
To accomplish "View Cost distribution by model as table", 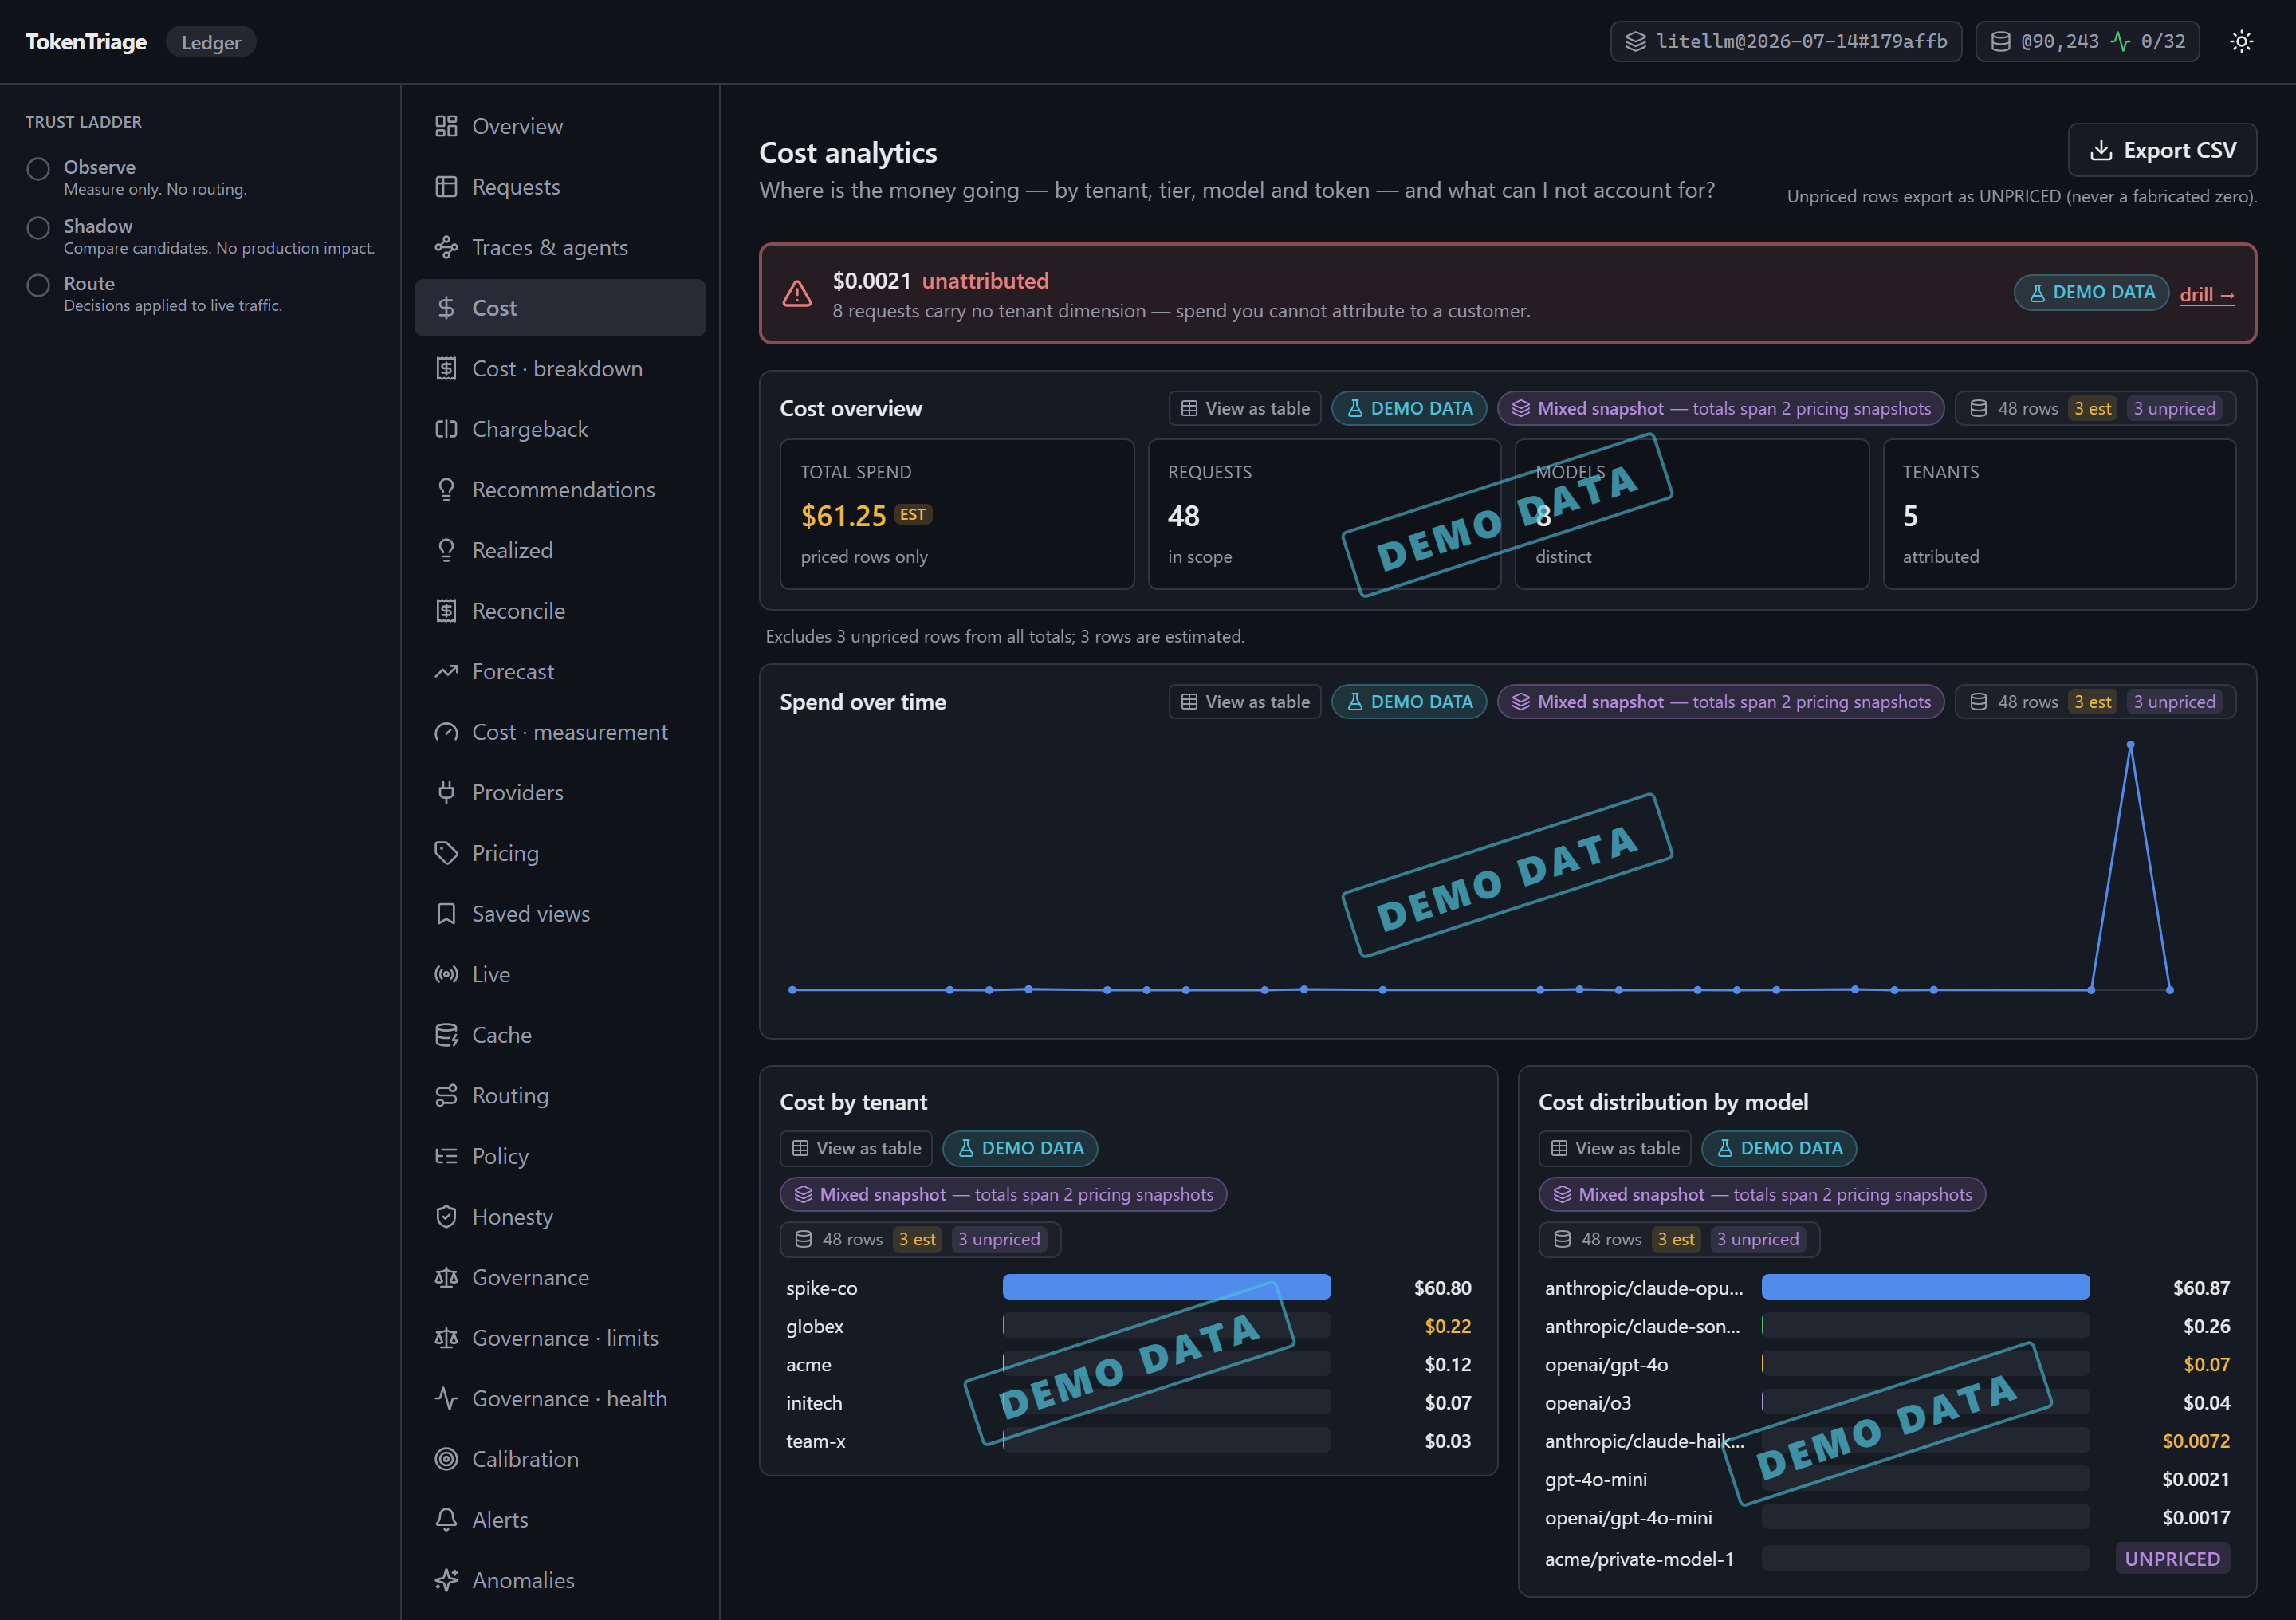I will [1615, 1148].
